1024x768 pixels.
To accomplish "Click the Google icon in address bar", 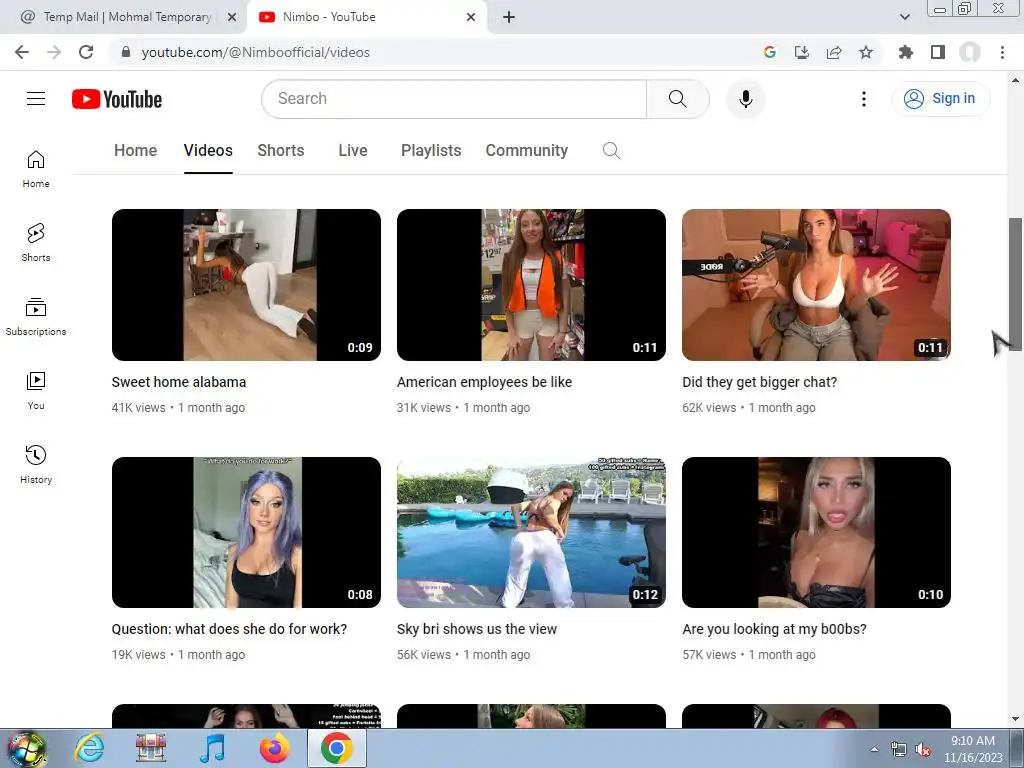I will [770, 52].
